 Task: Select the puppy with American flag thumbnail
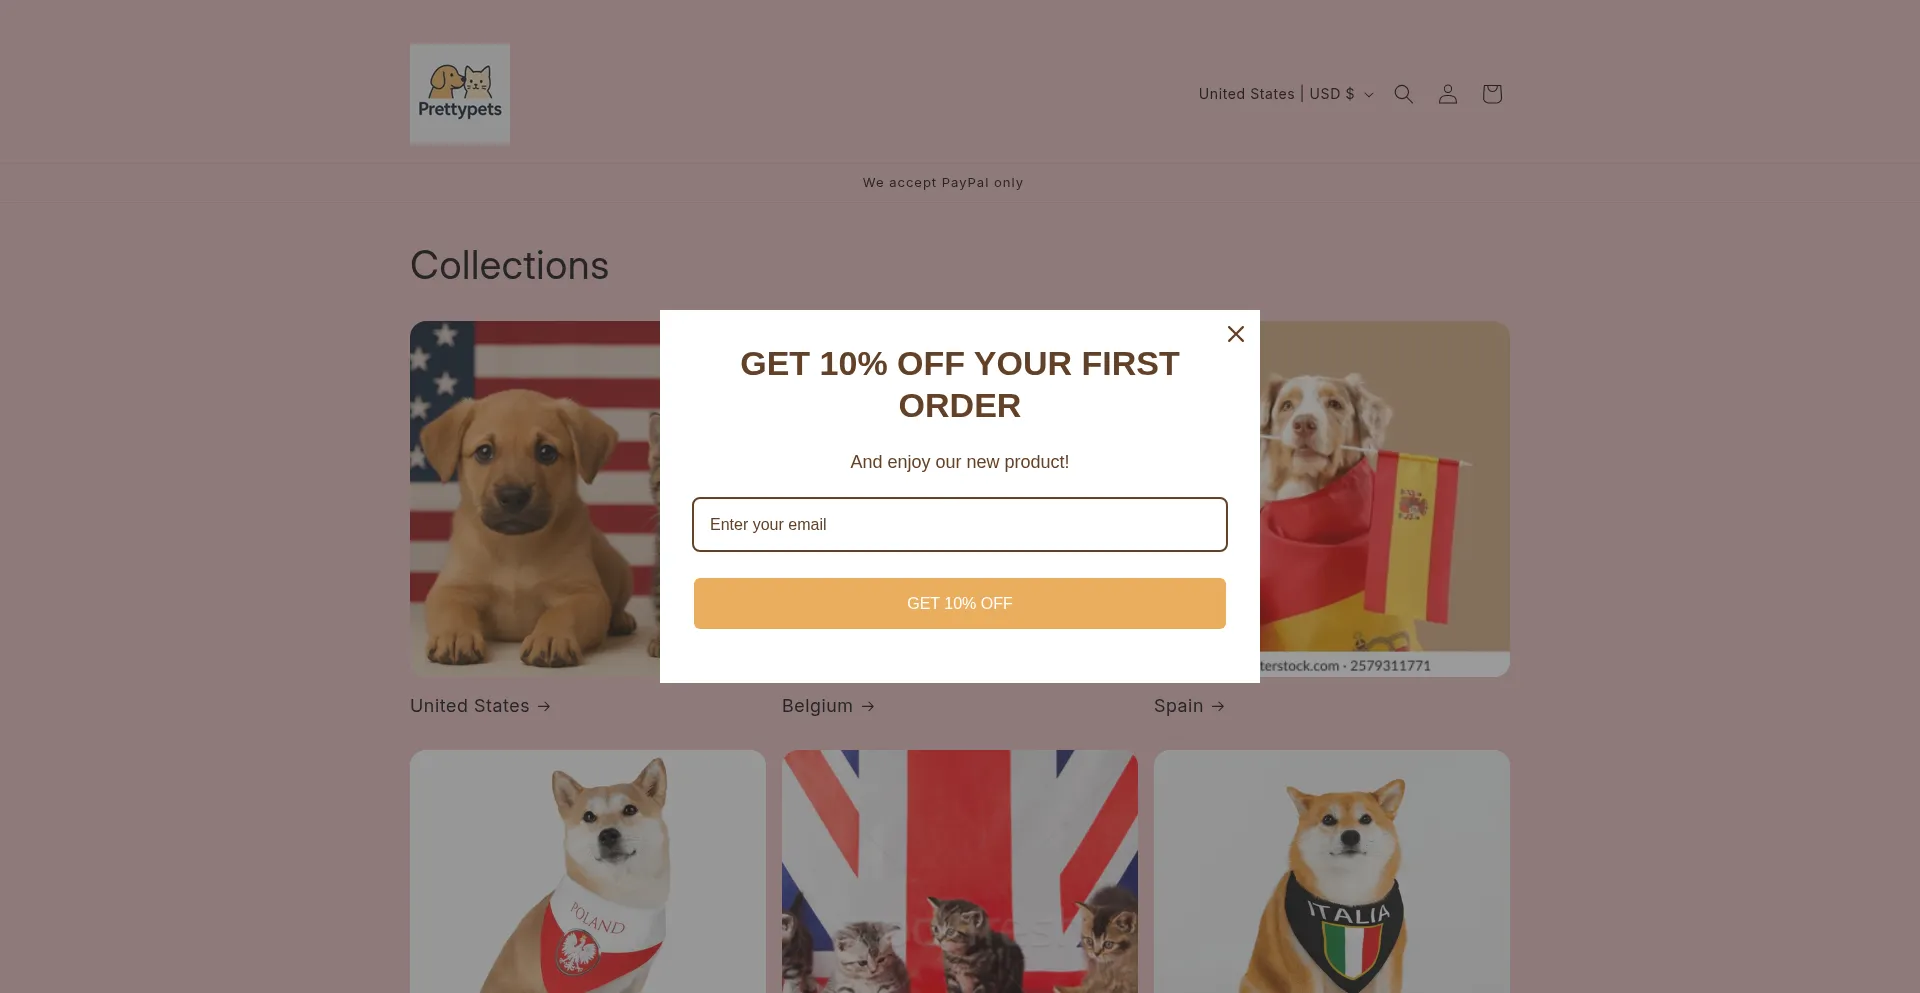point(535,498)
